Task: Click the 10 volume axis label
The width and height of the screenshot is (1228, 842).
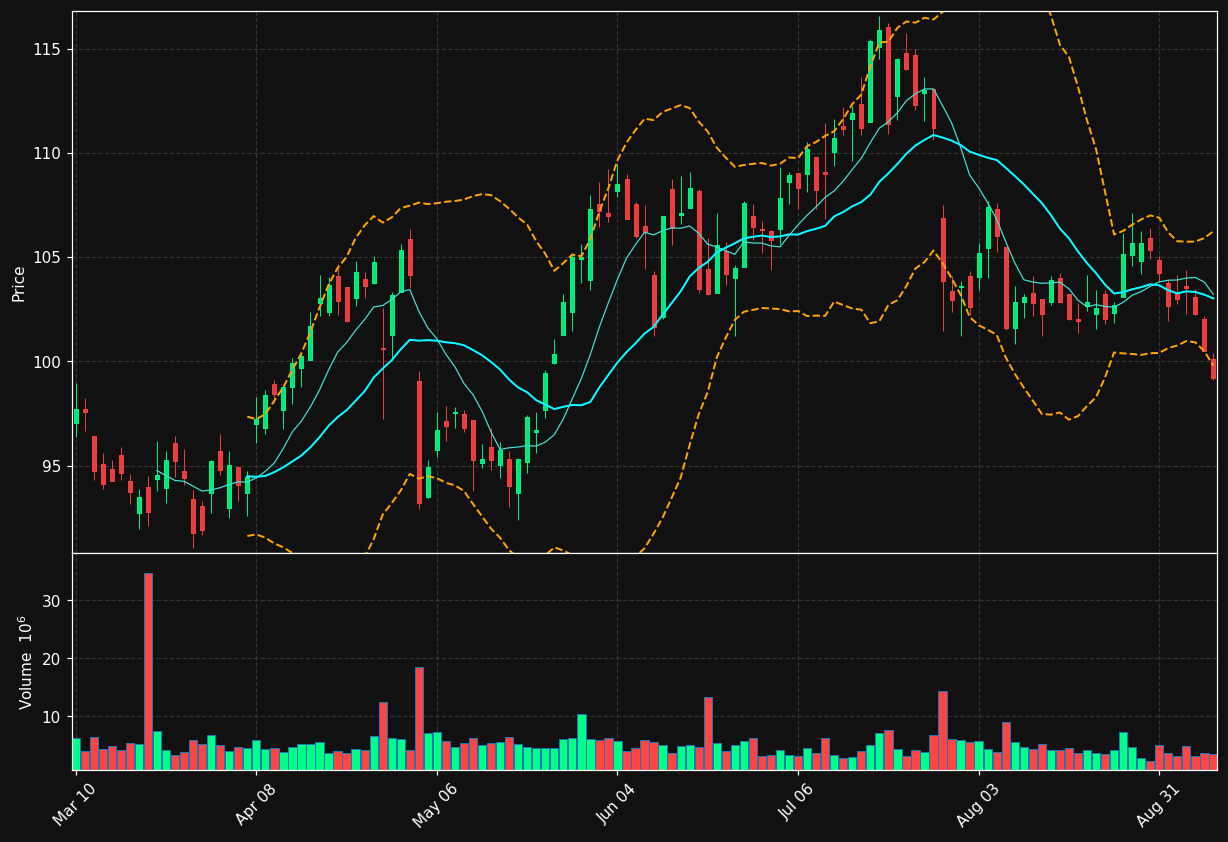Action: (x=51, y=717)
